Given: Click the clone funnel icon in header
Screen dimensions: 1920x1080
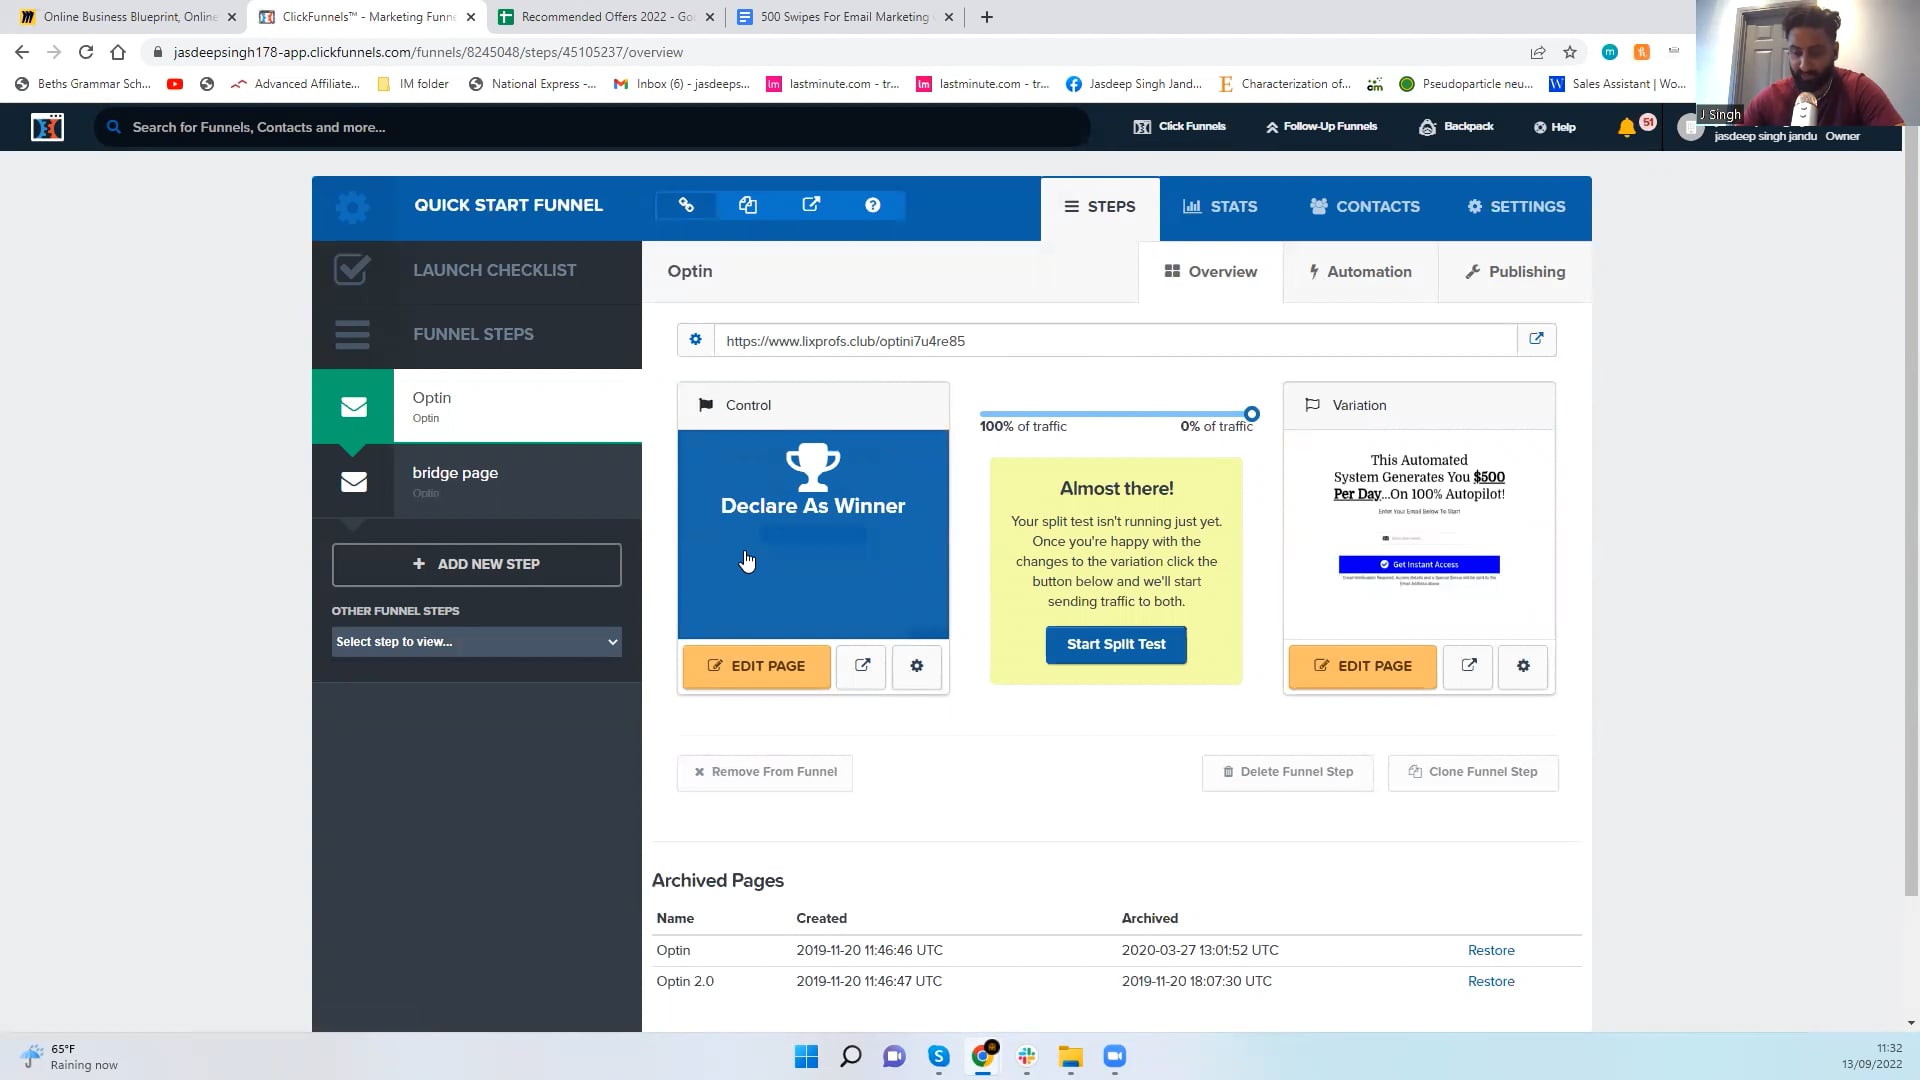Looking at the screenshot, I should pos(748,205).
